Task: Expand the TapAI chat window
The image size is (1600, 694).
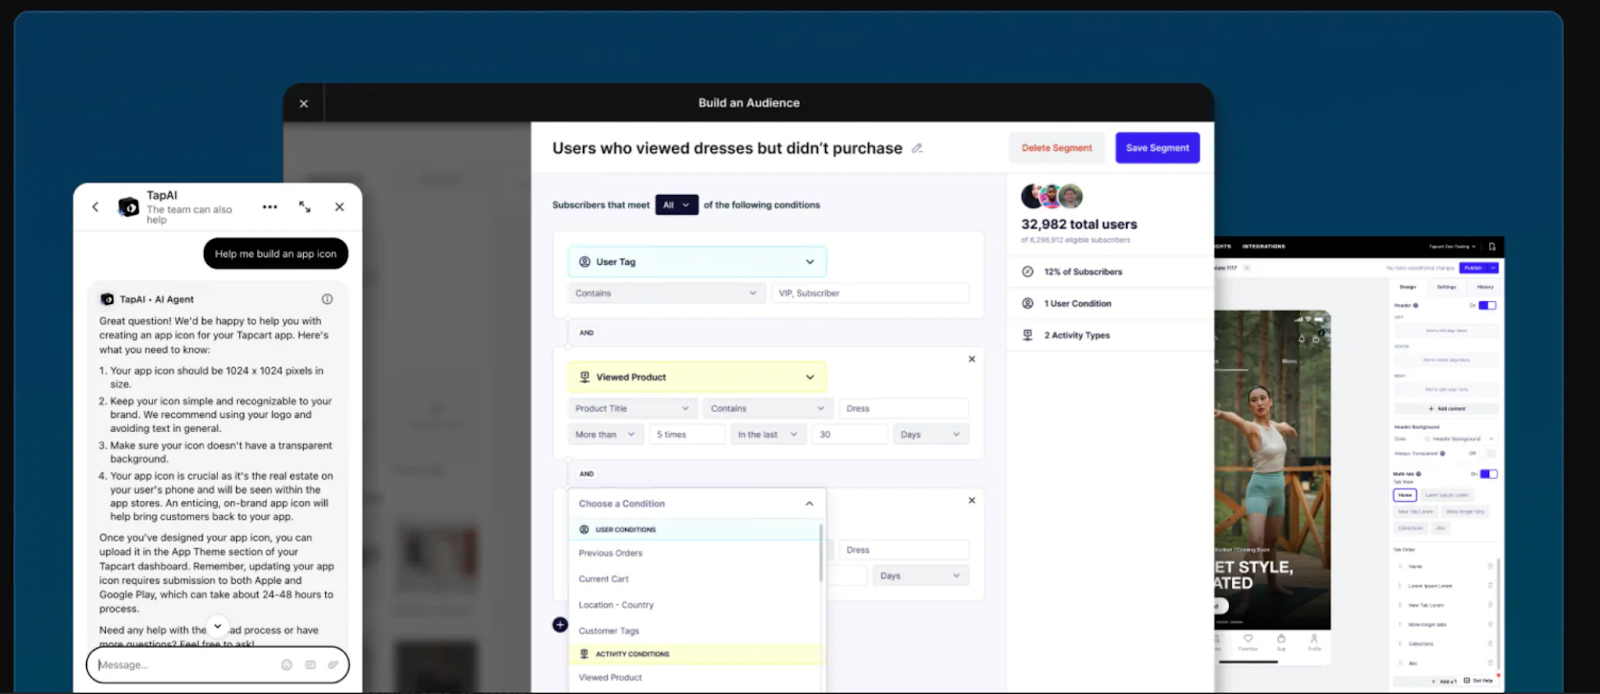Action: point(305,207)
